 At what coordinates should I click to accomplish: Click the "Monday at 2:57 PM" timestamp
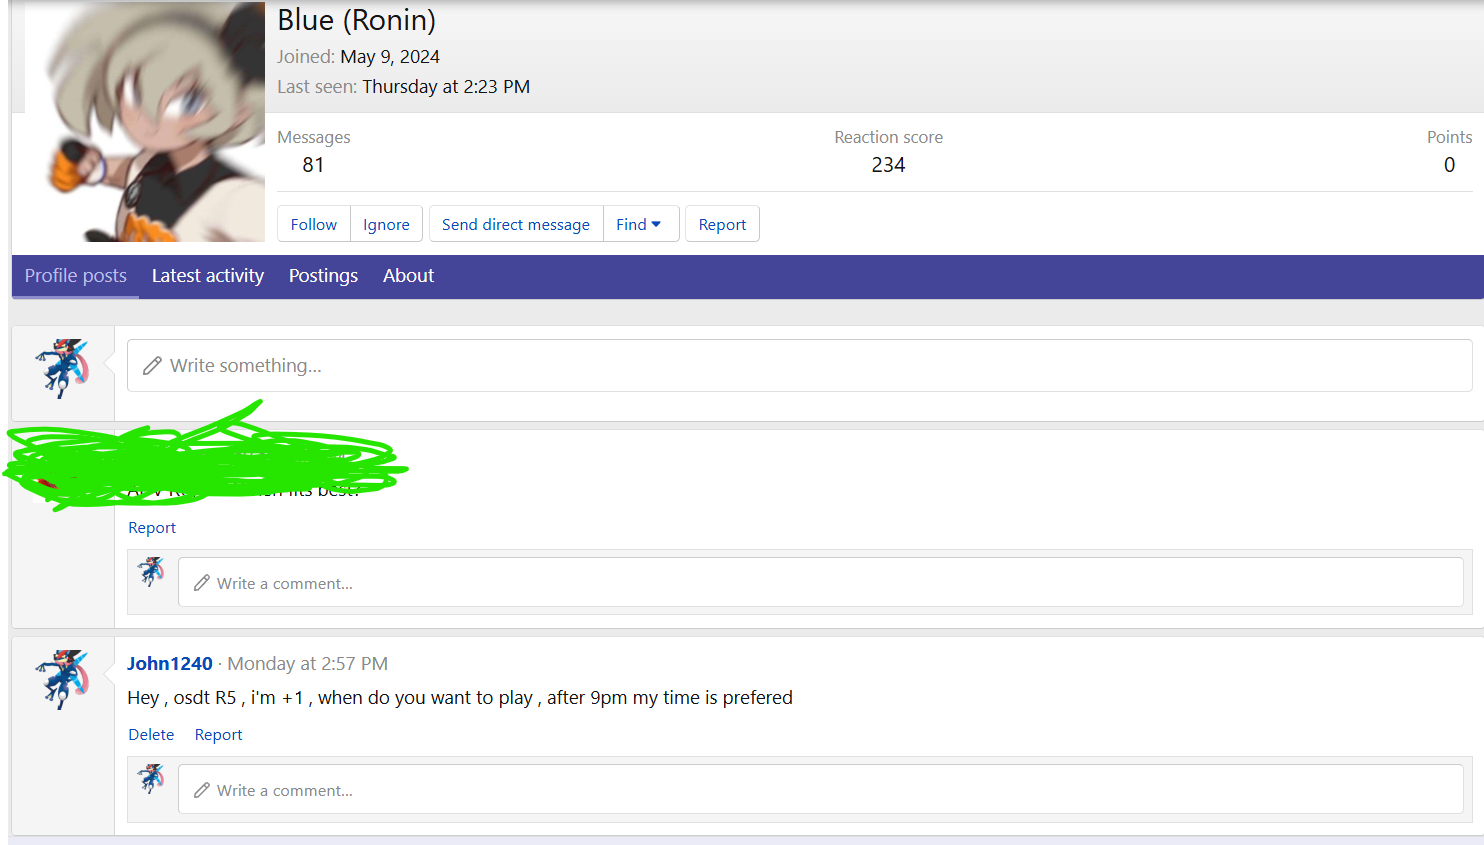307,664
